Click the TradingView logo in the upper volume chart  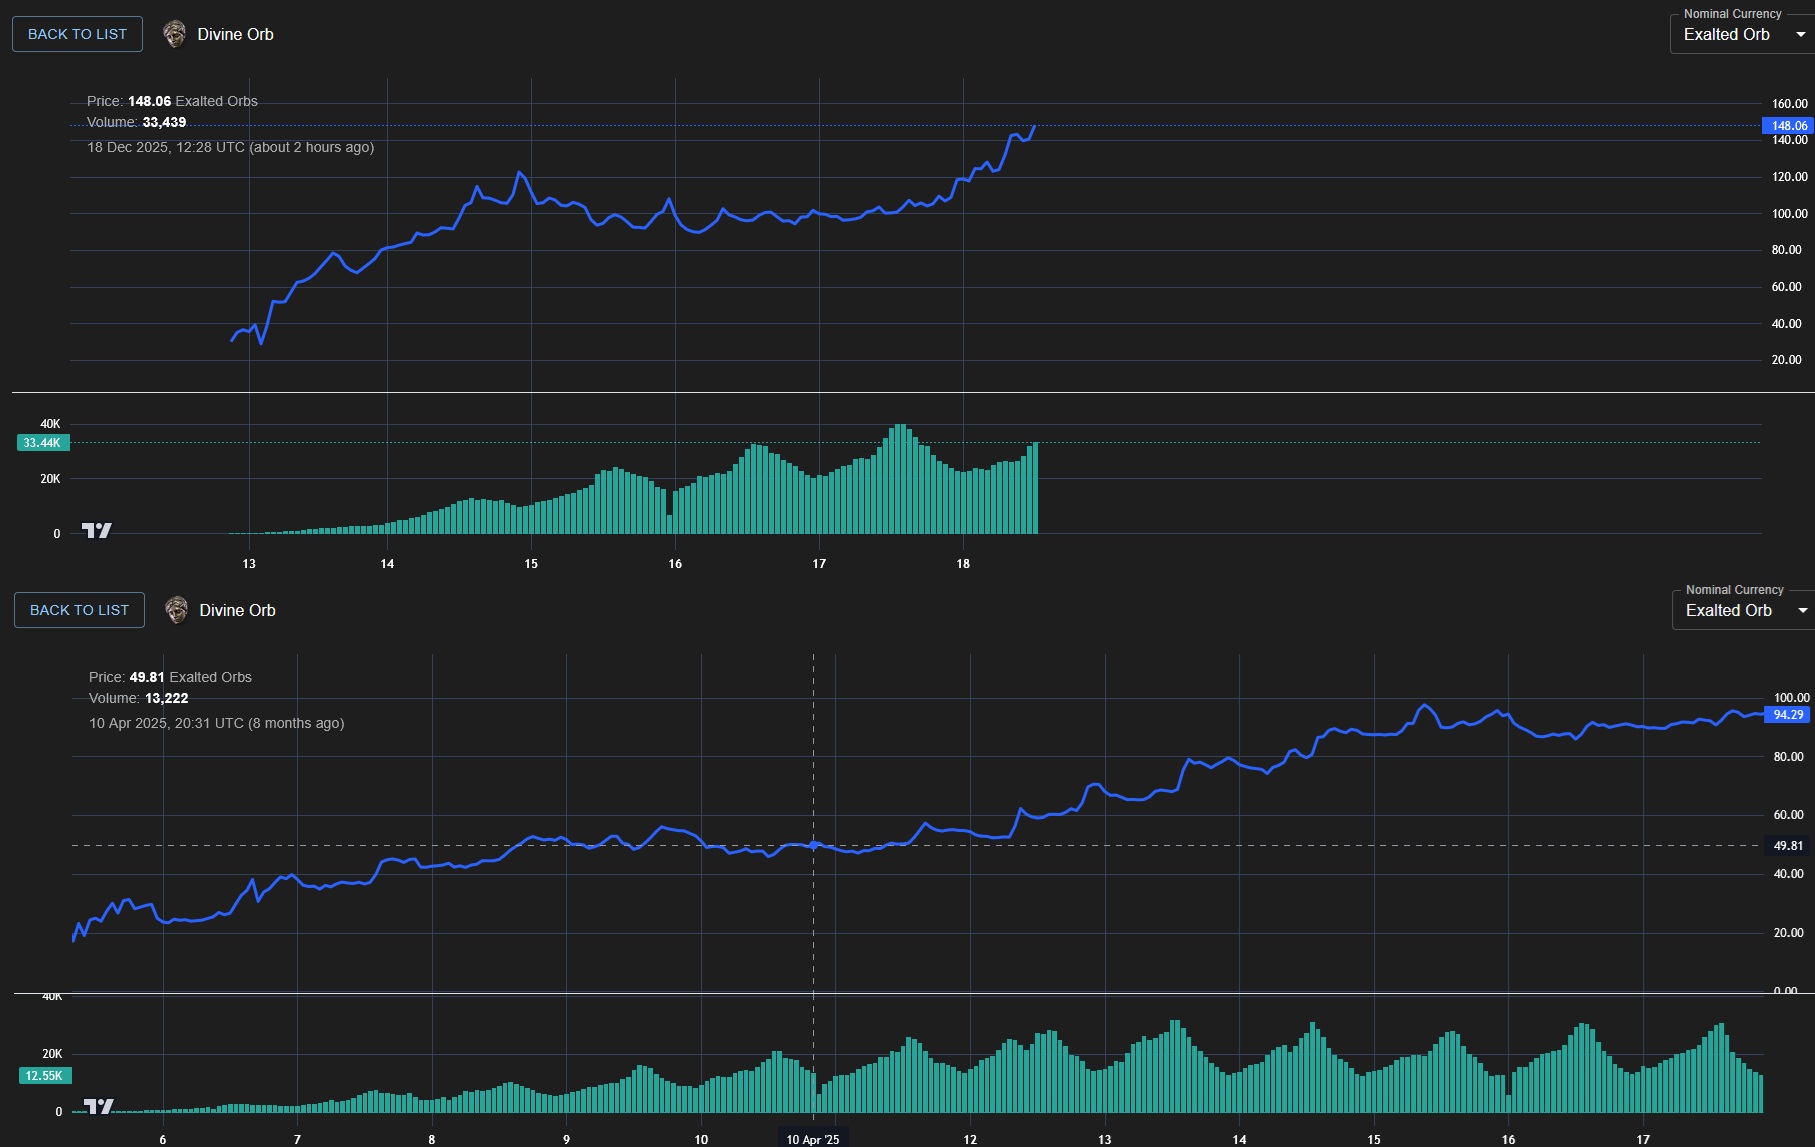pos(97,530)
